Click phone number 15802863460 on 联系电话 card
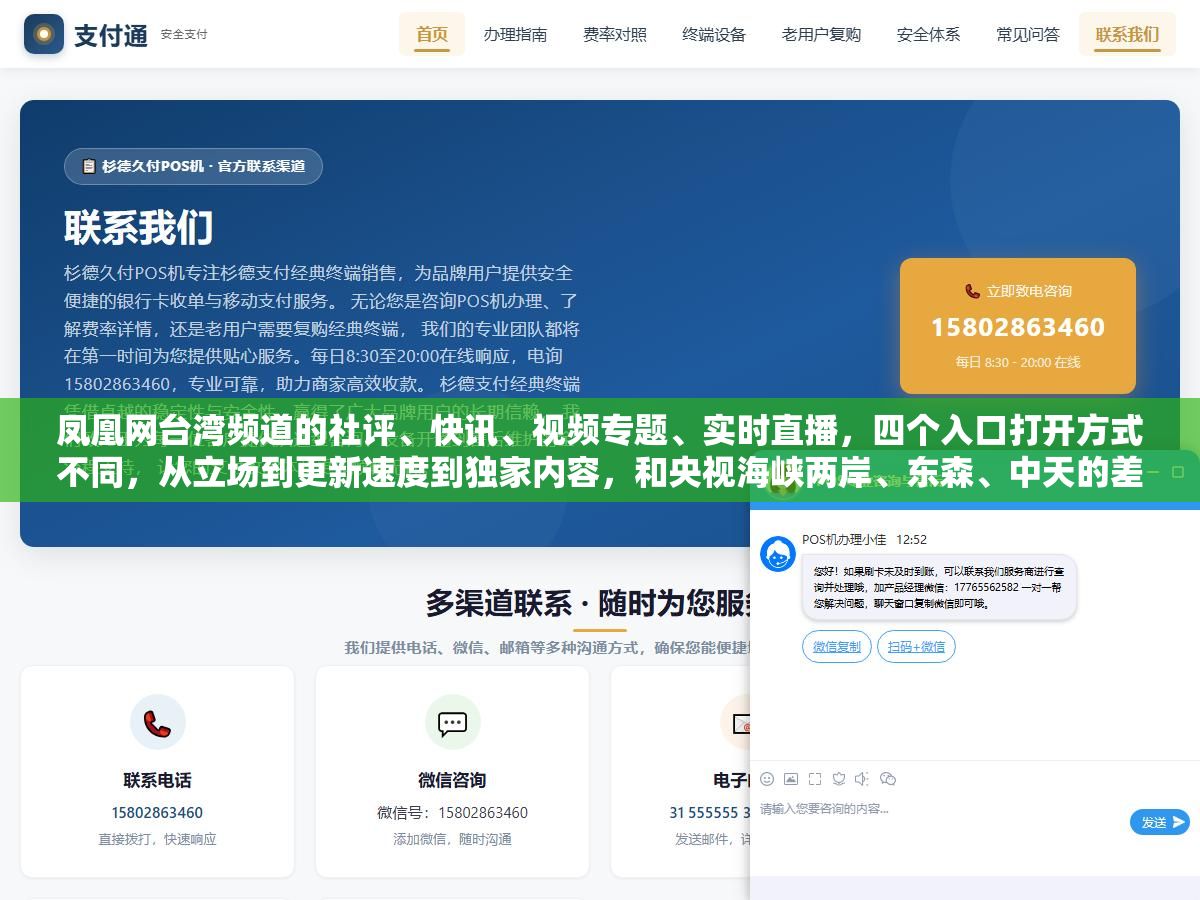 click(x=157, y=812)
